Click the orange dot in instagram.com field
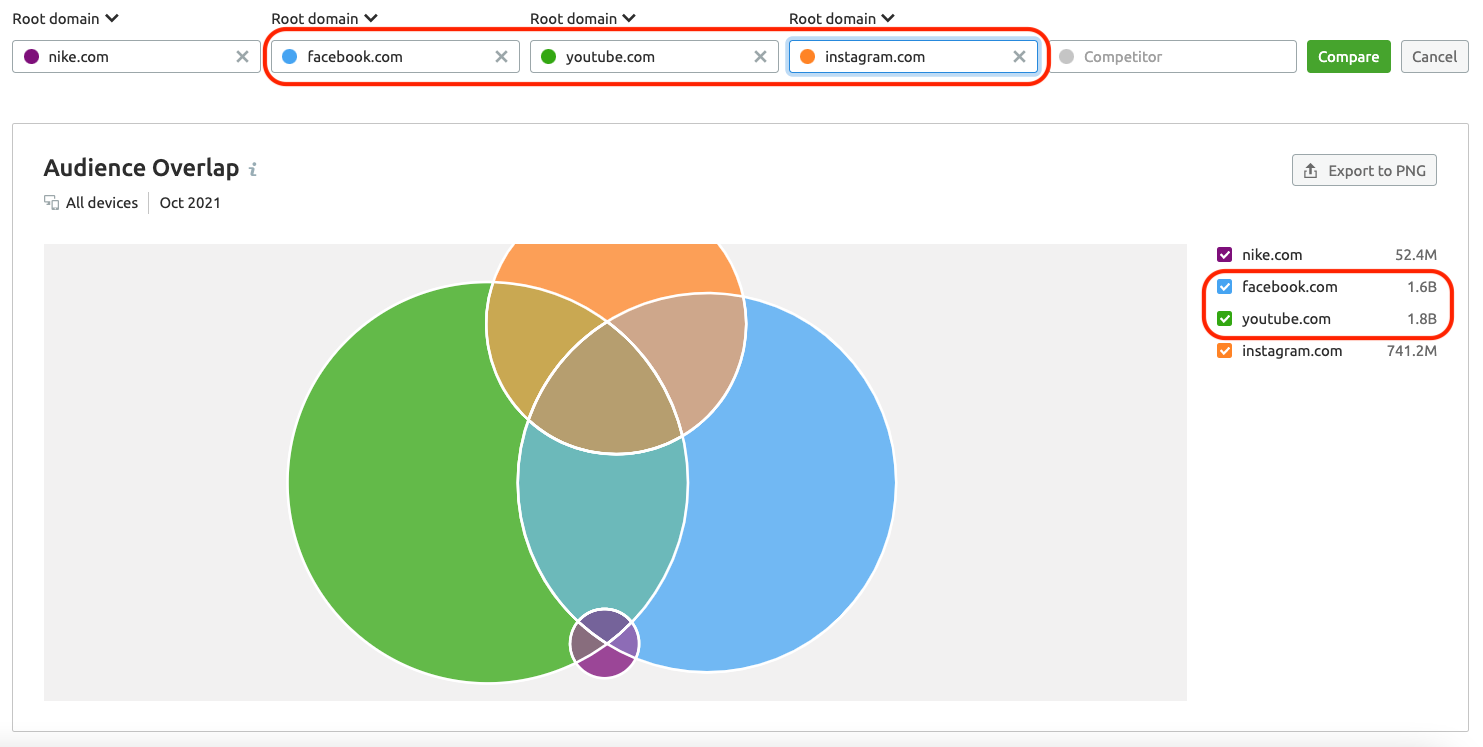Image resolution: width=1483 pixels, height=747 pixels. [x=807, y=57]
